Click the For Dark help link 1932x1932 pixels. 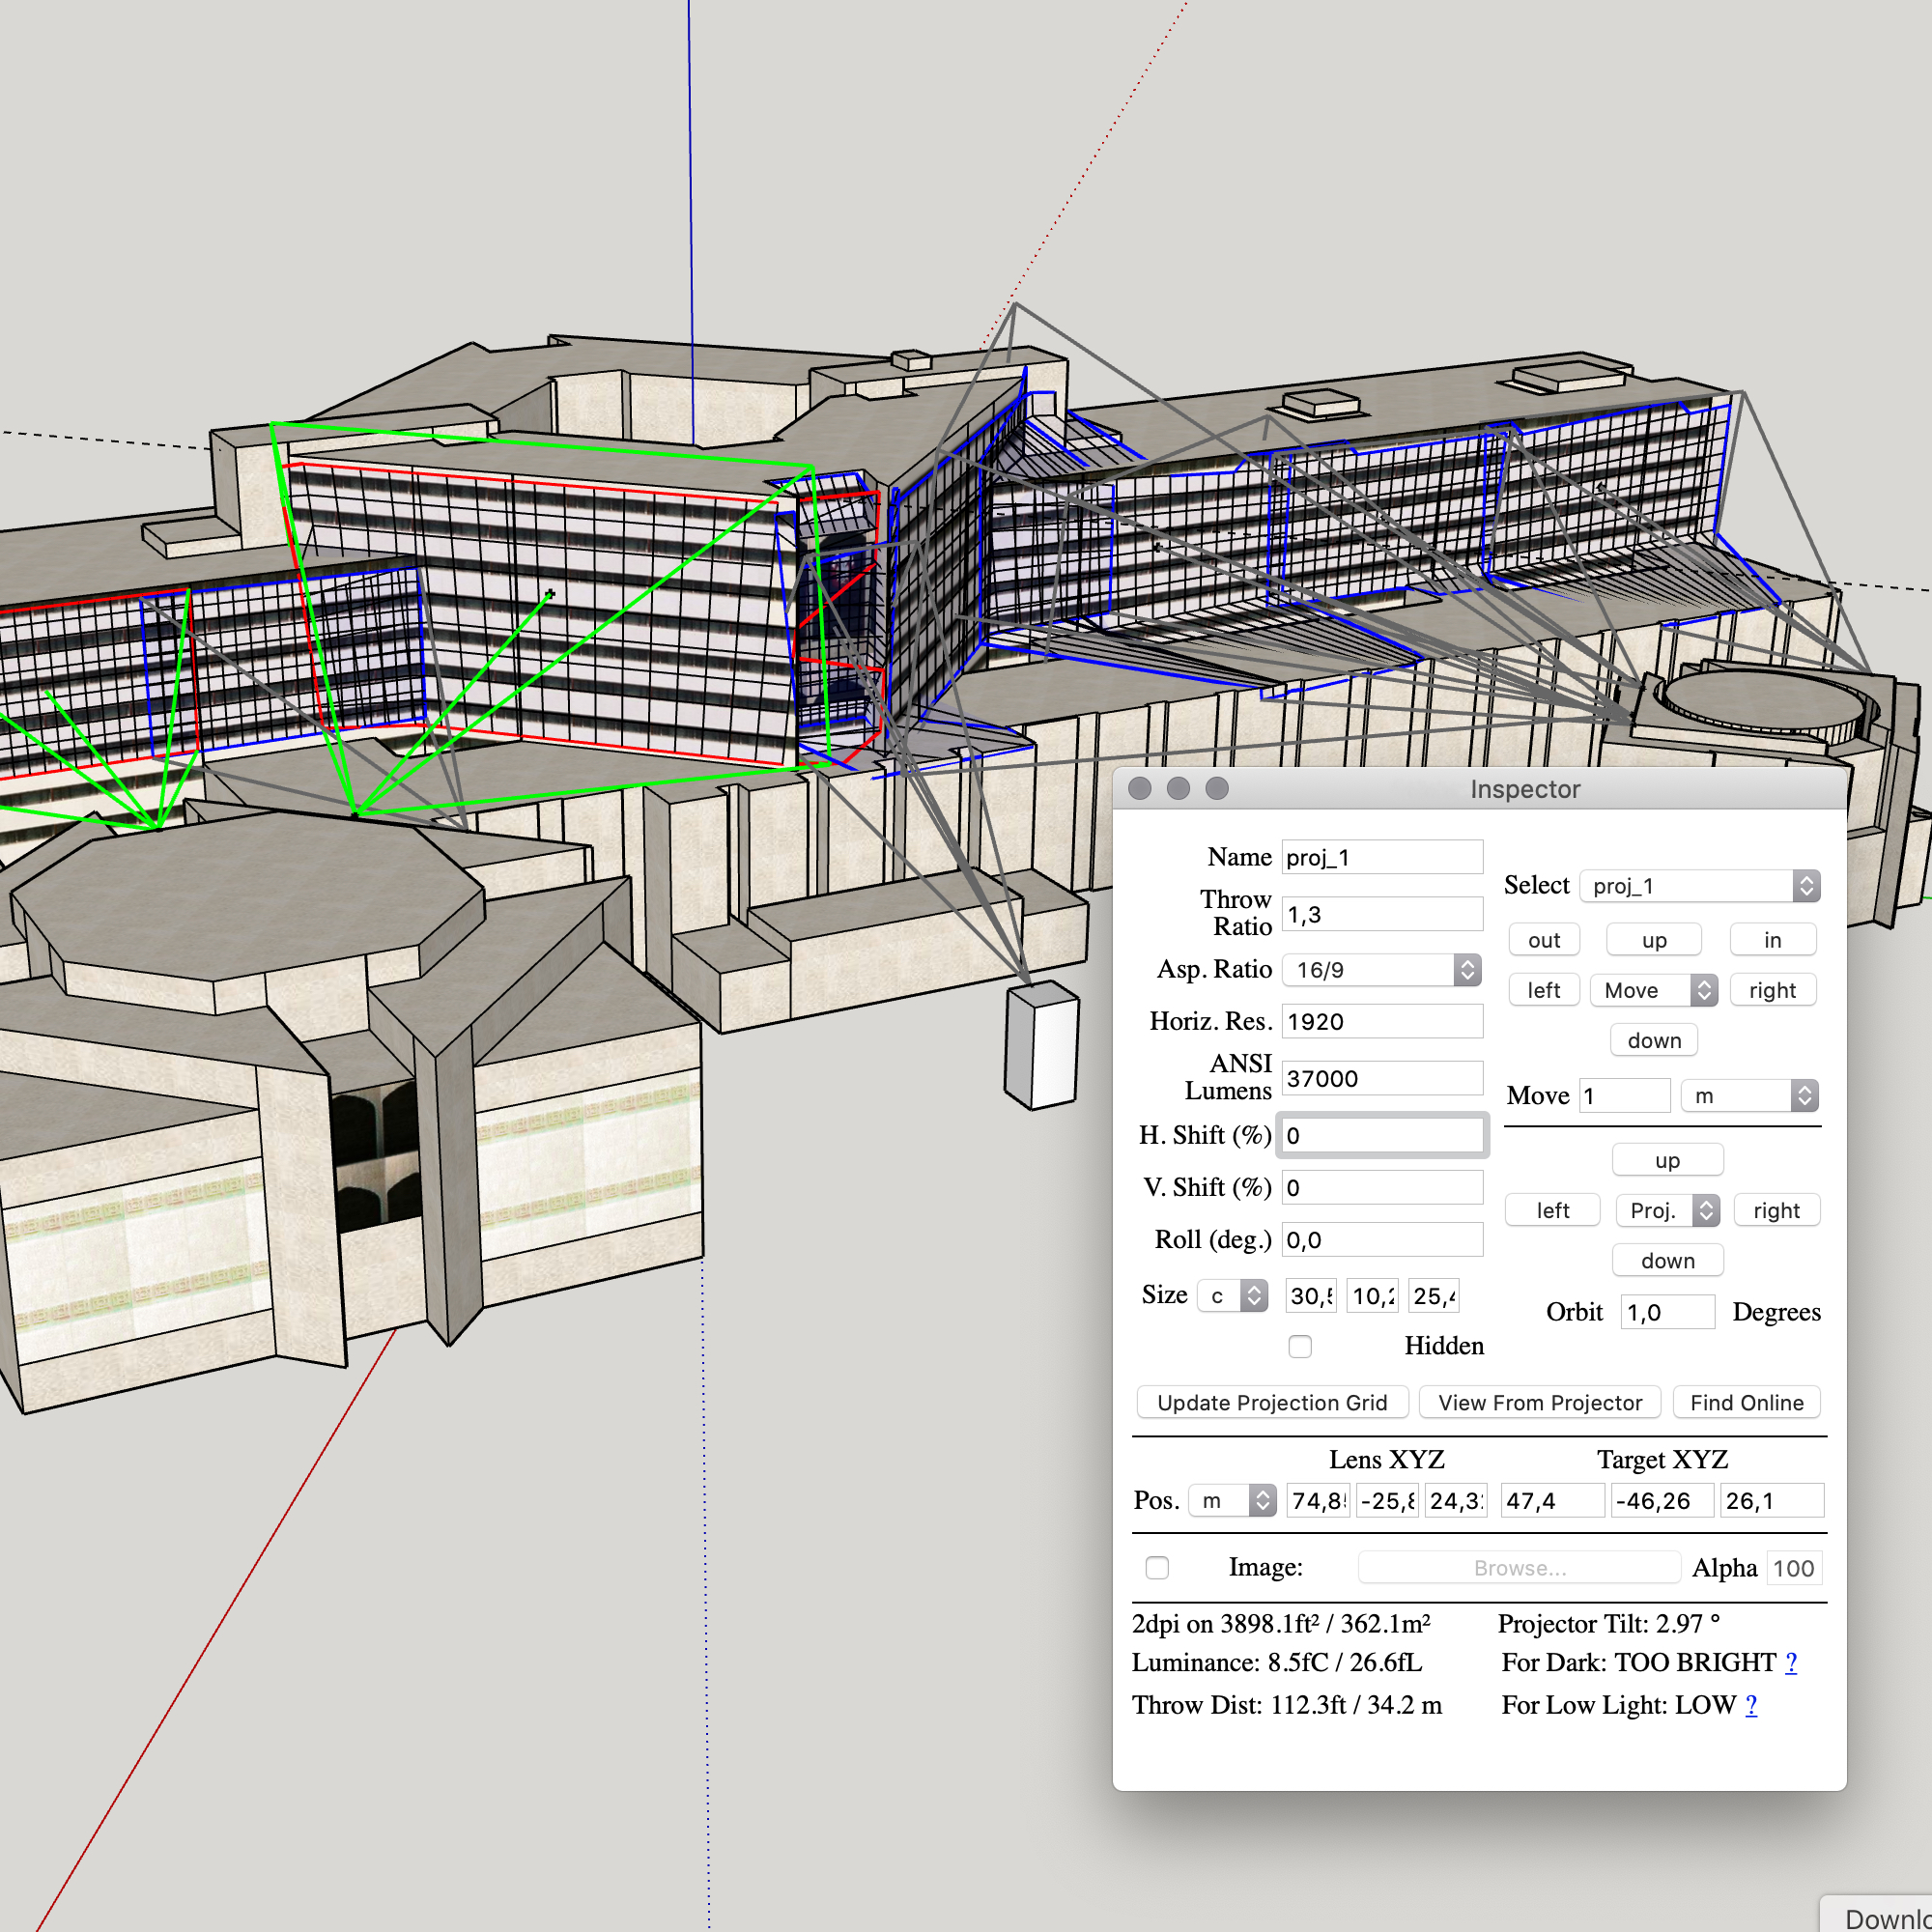1791,1662
